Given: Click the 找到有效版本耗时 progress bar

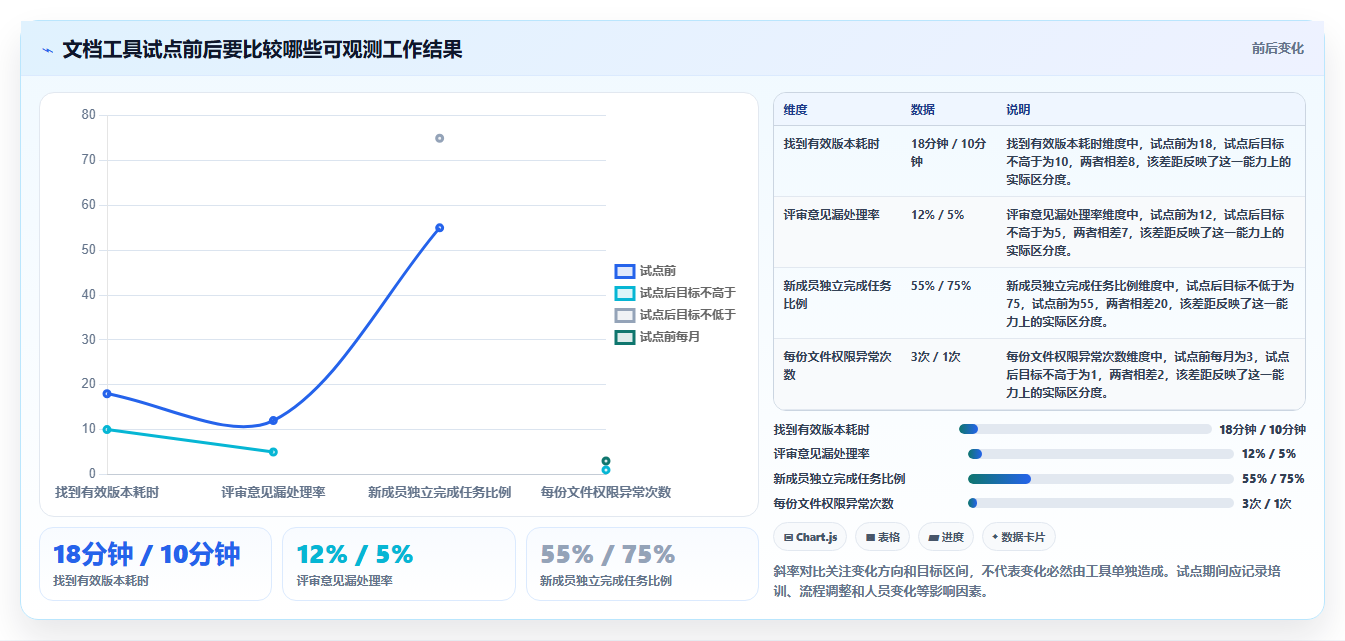Looking at the screenshot, I should [x=1085, y=429].
